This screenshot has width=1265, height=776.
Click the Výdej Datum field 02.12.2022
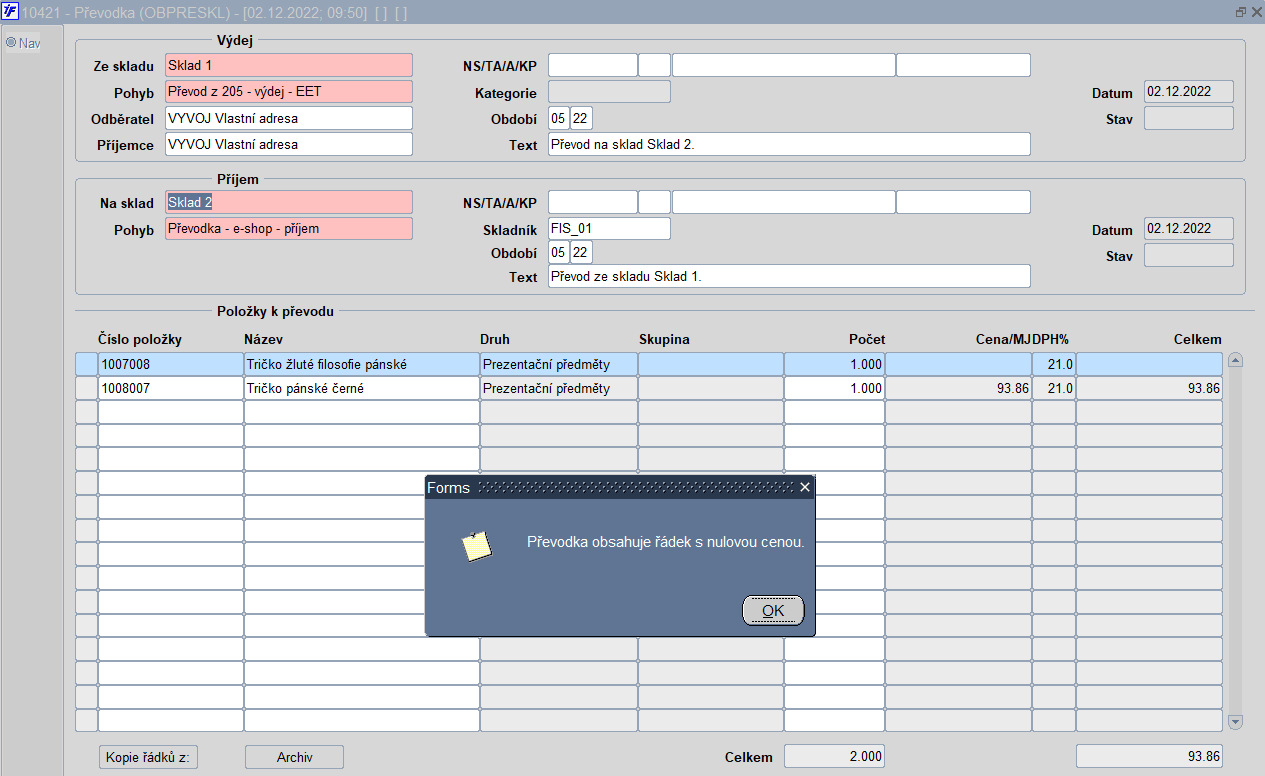1189,91
